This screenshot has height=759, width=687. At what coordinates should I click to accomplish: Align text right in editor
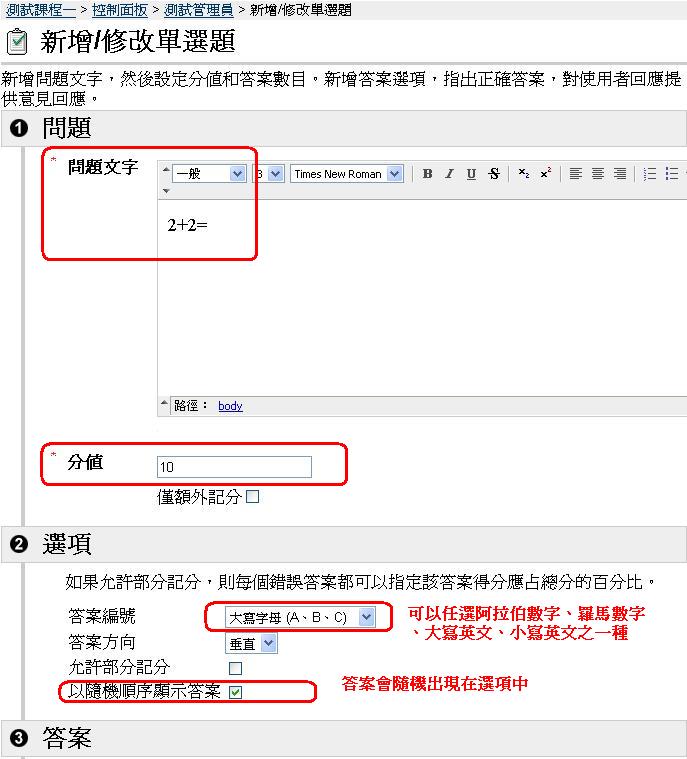620,174
